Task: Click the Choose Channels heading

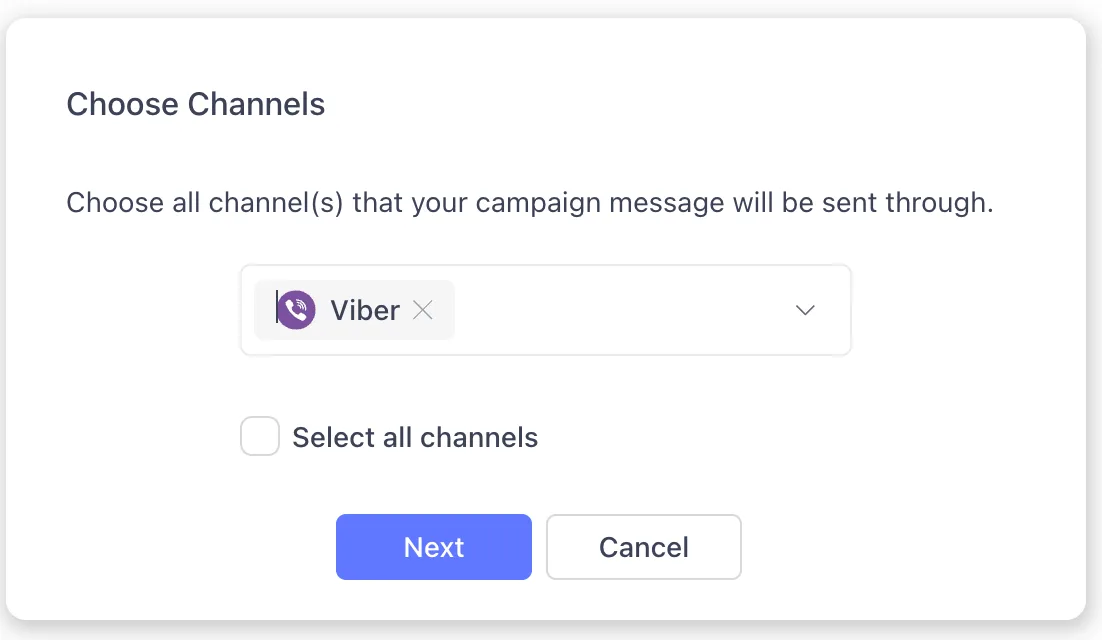Action: 195,104
